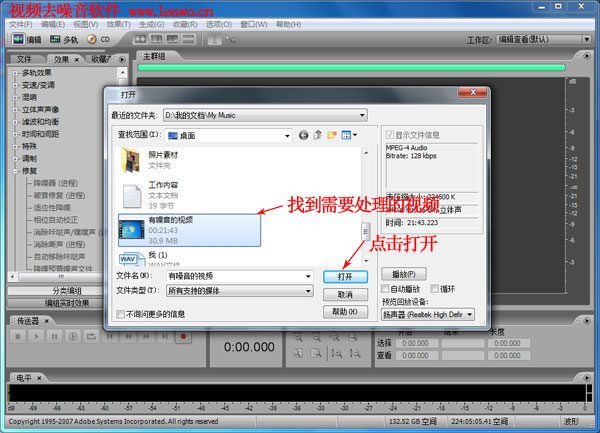Open the 预览回放设备 dropdown
600x433 pixels.
470,315
